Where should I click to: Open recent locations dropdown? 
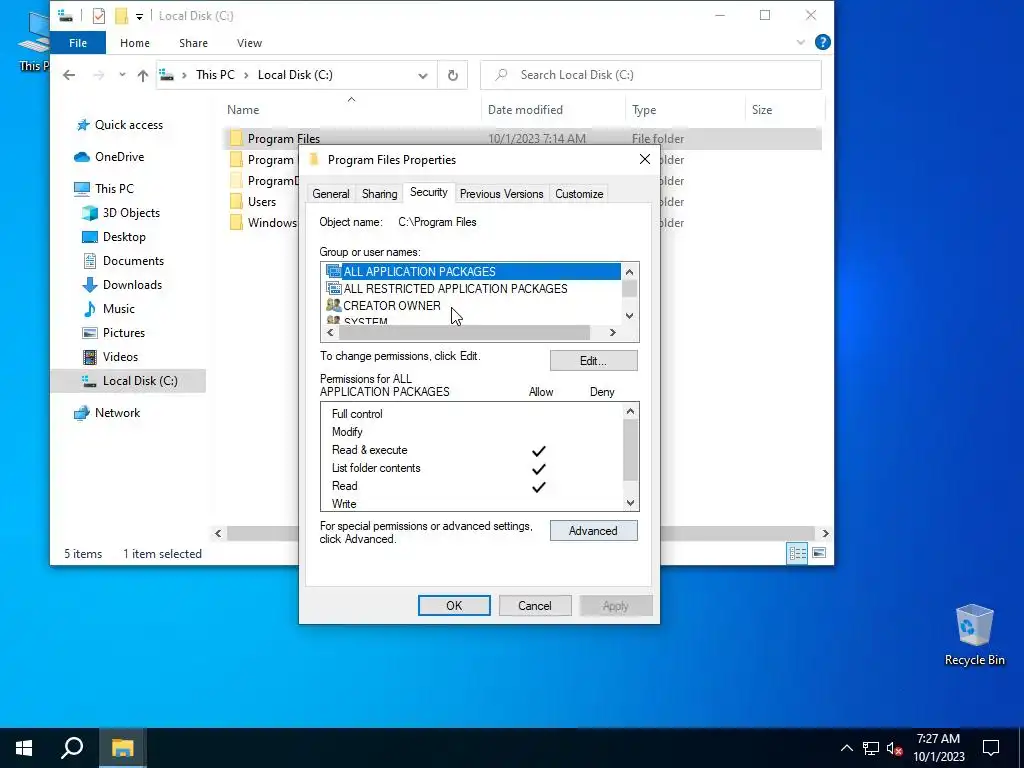122,75
